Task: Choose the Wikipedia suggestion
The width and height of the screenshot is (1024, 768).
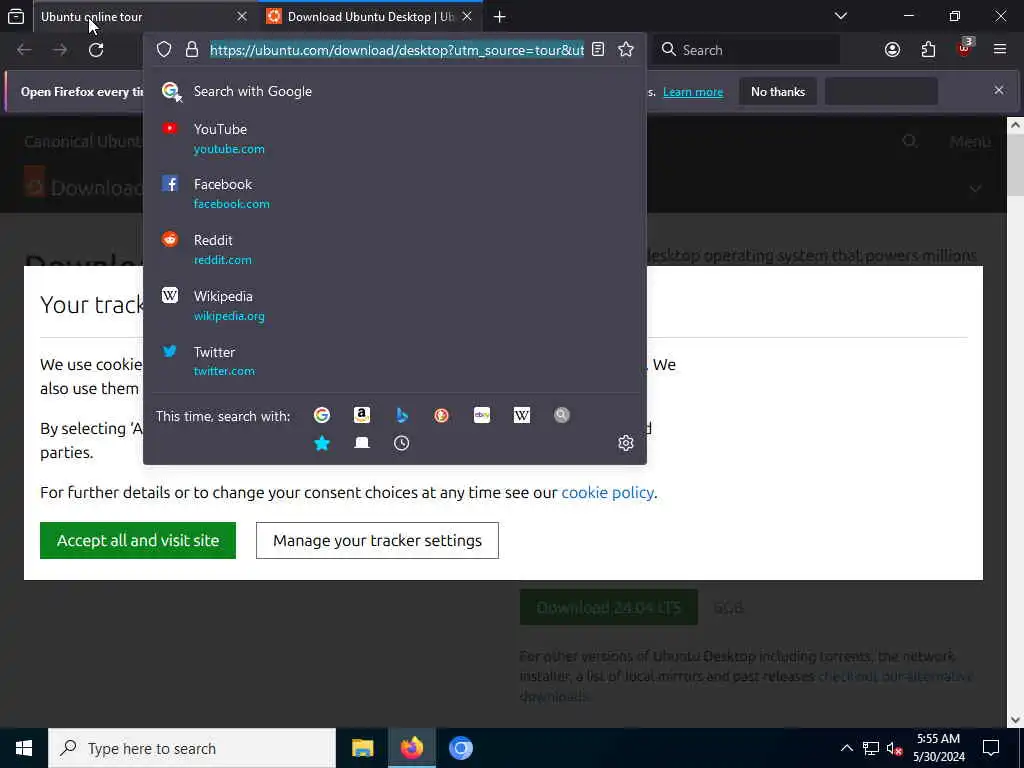Action: [394, 306]
